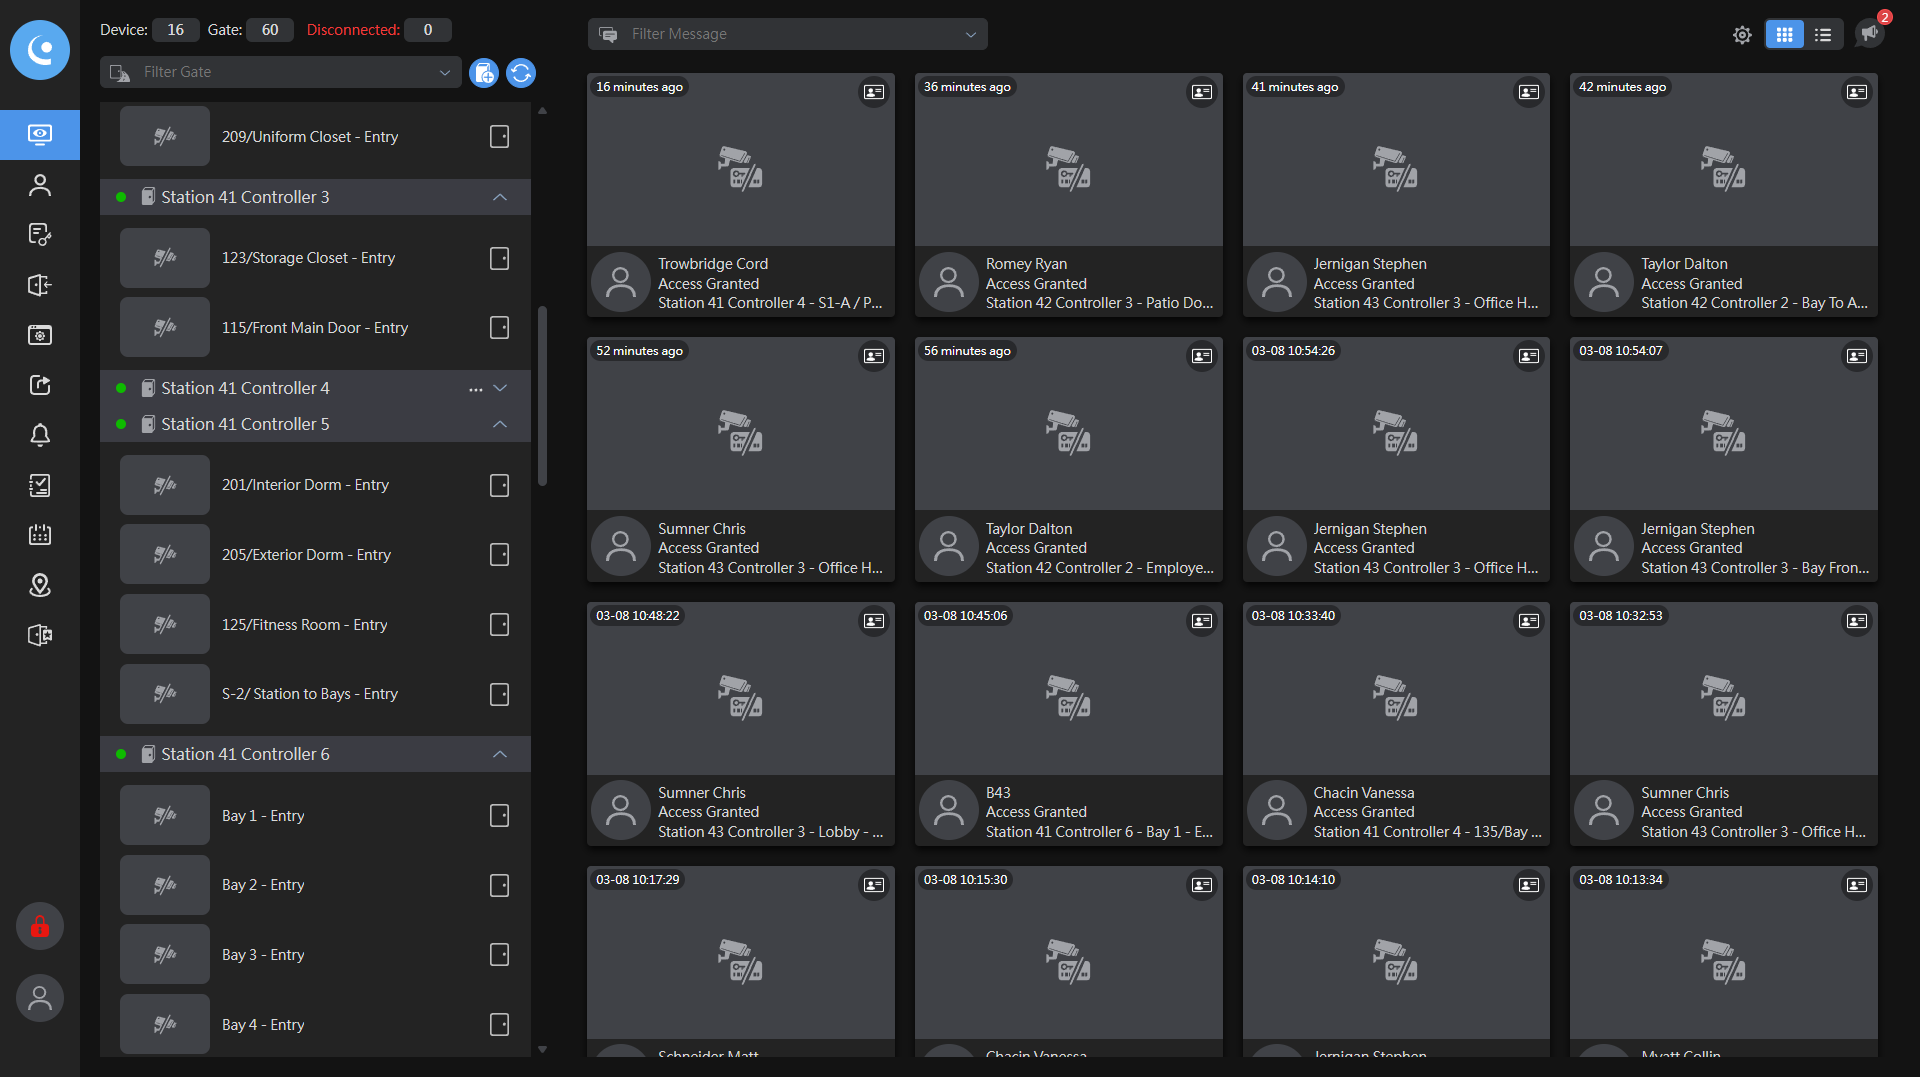Select the monitoring tab in sidebar

point(40,135)
